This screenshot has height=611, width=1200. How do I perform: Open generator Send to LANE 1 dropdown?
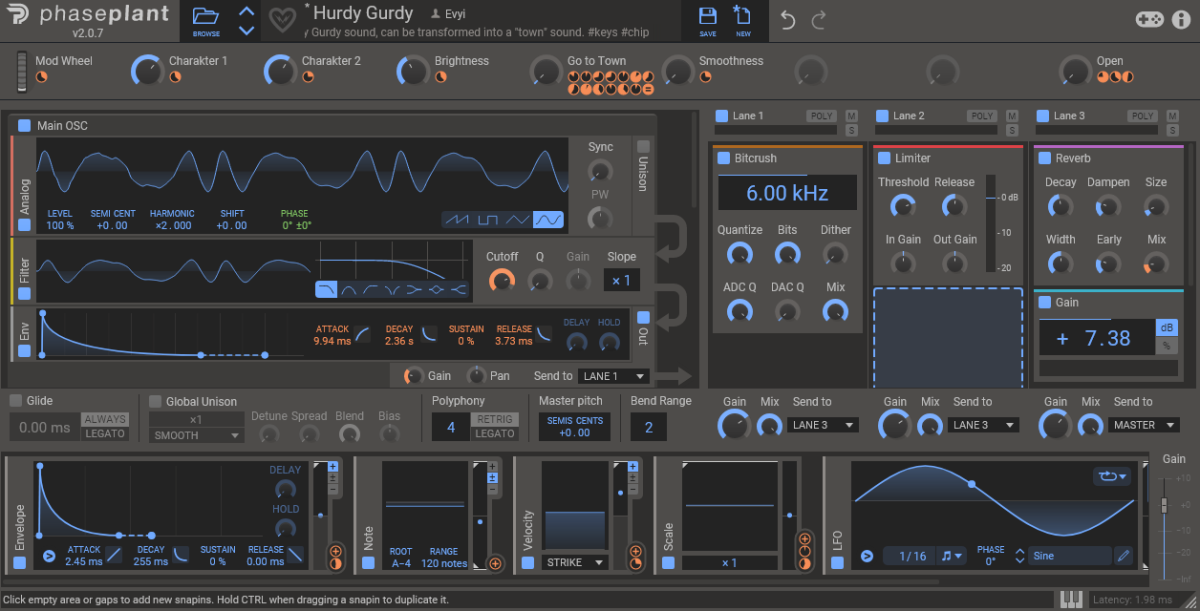614,376
